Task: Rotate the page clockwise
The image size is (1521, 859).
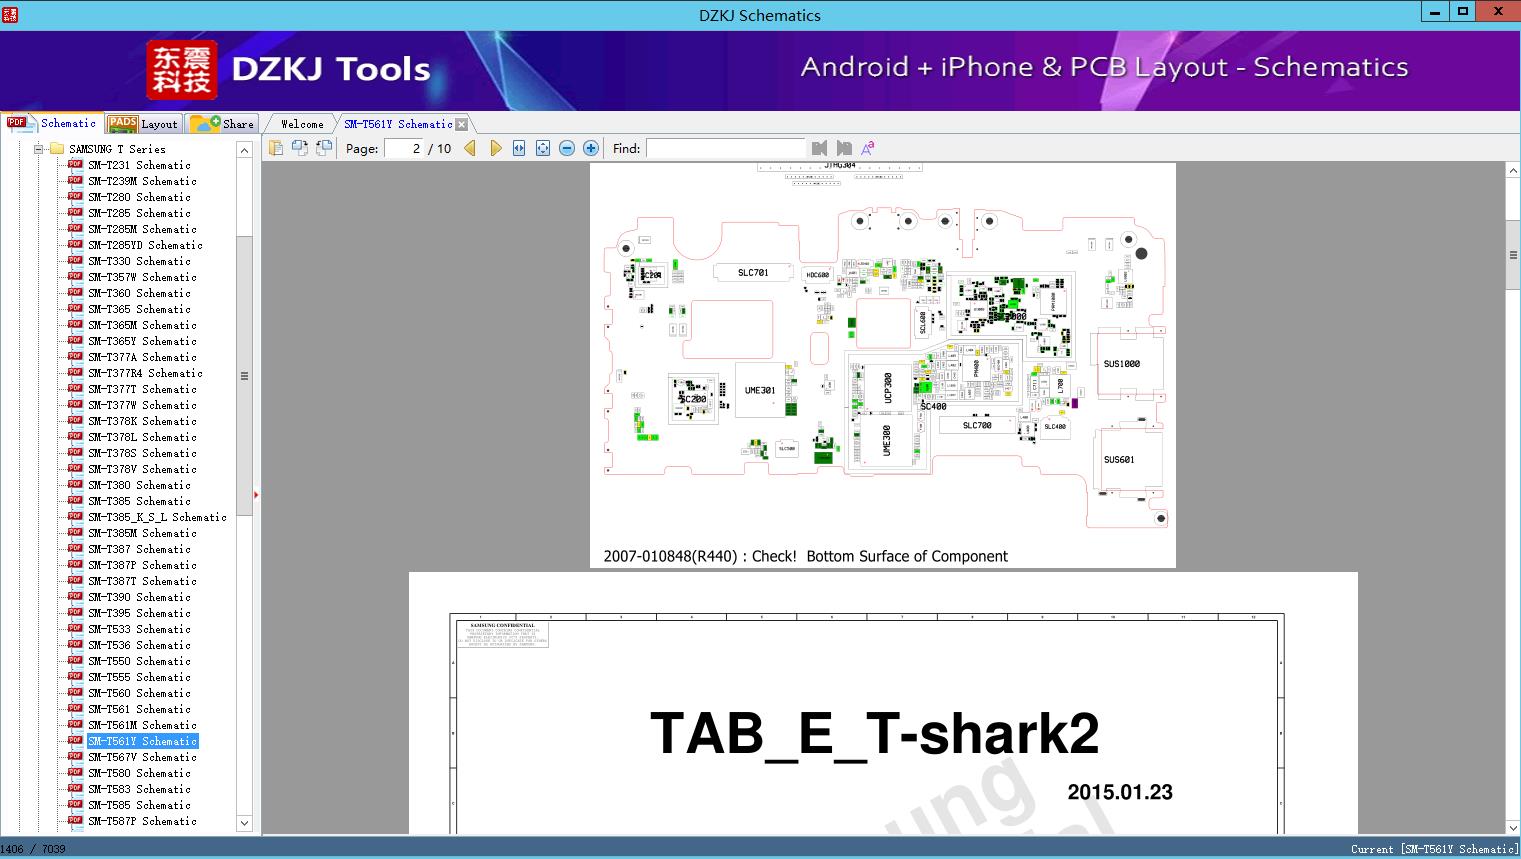Action: click(x=299, y=148)
